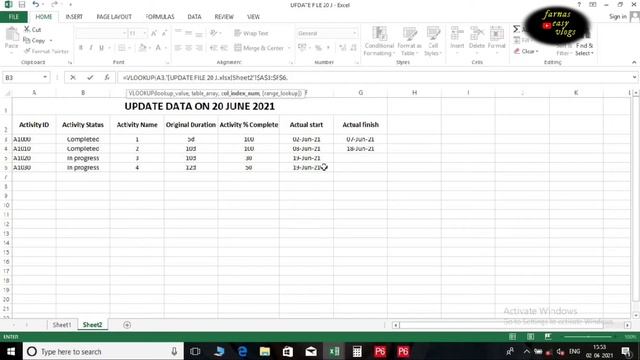Open Merge & Center dropdown arrow
The height and width of the screenshot is (360, 640).
[x=289, y=48]
